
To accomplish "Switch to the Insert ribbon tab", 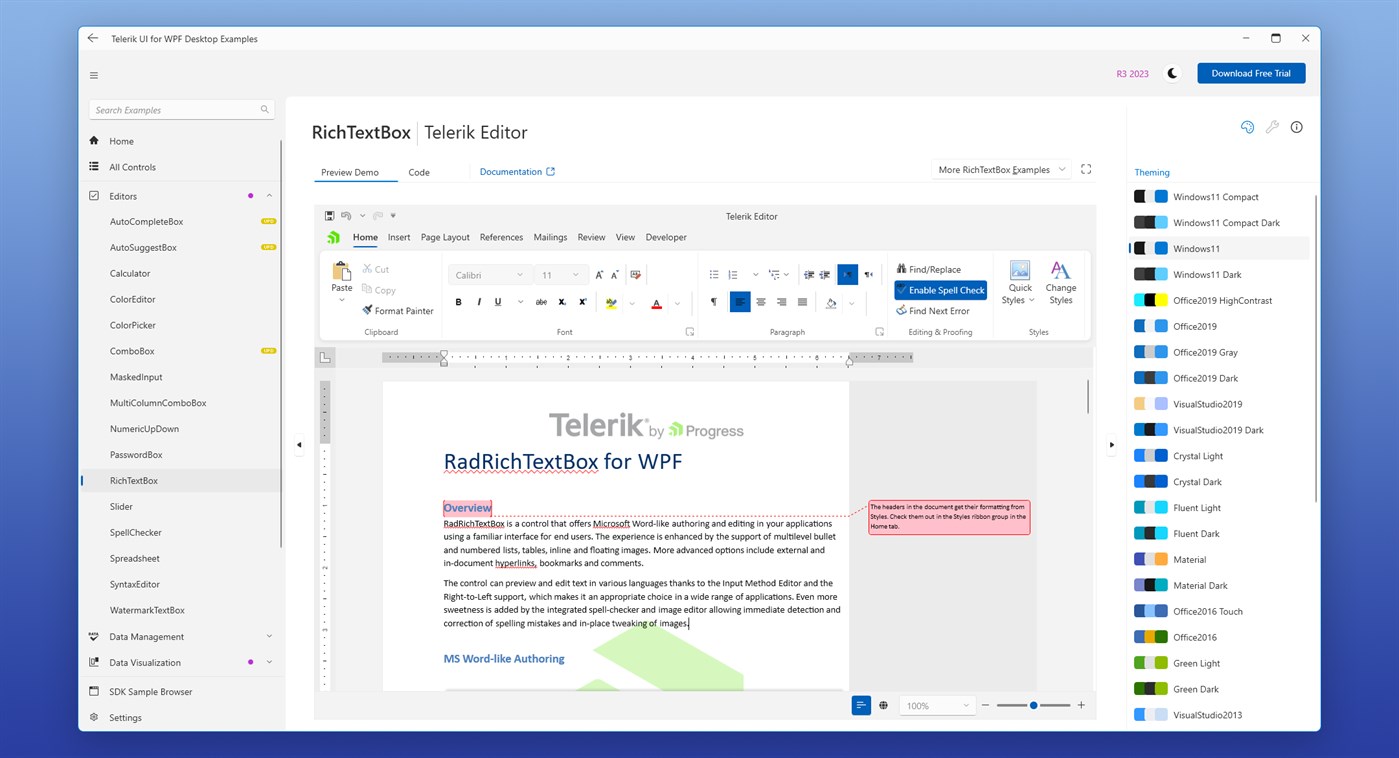I will (x=398, y=237).
